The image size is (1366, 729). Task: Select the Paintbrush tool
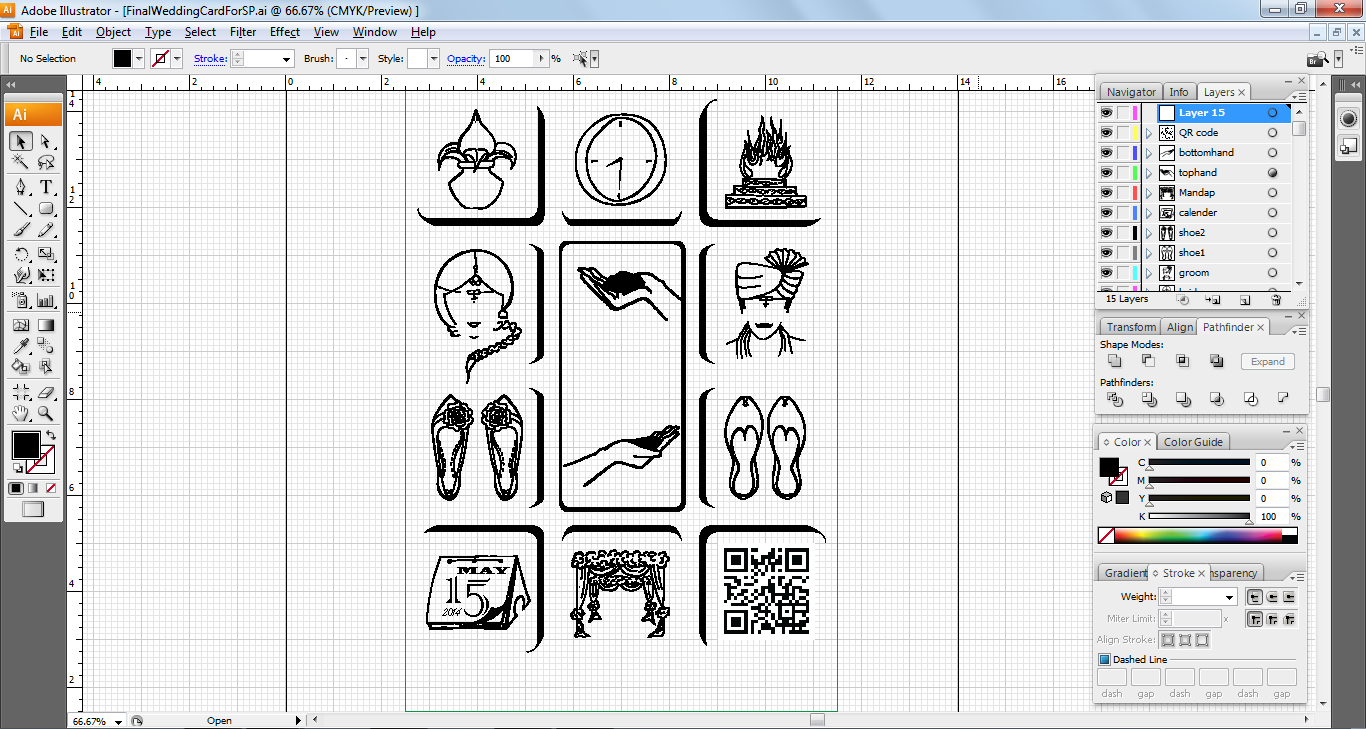[x=21, y=230]
